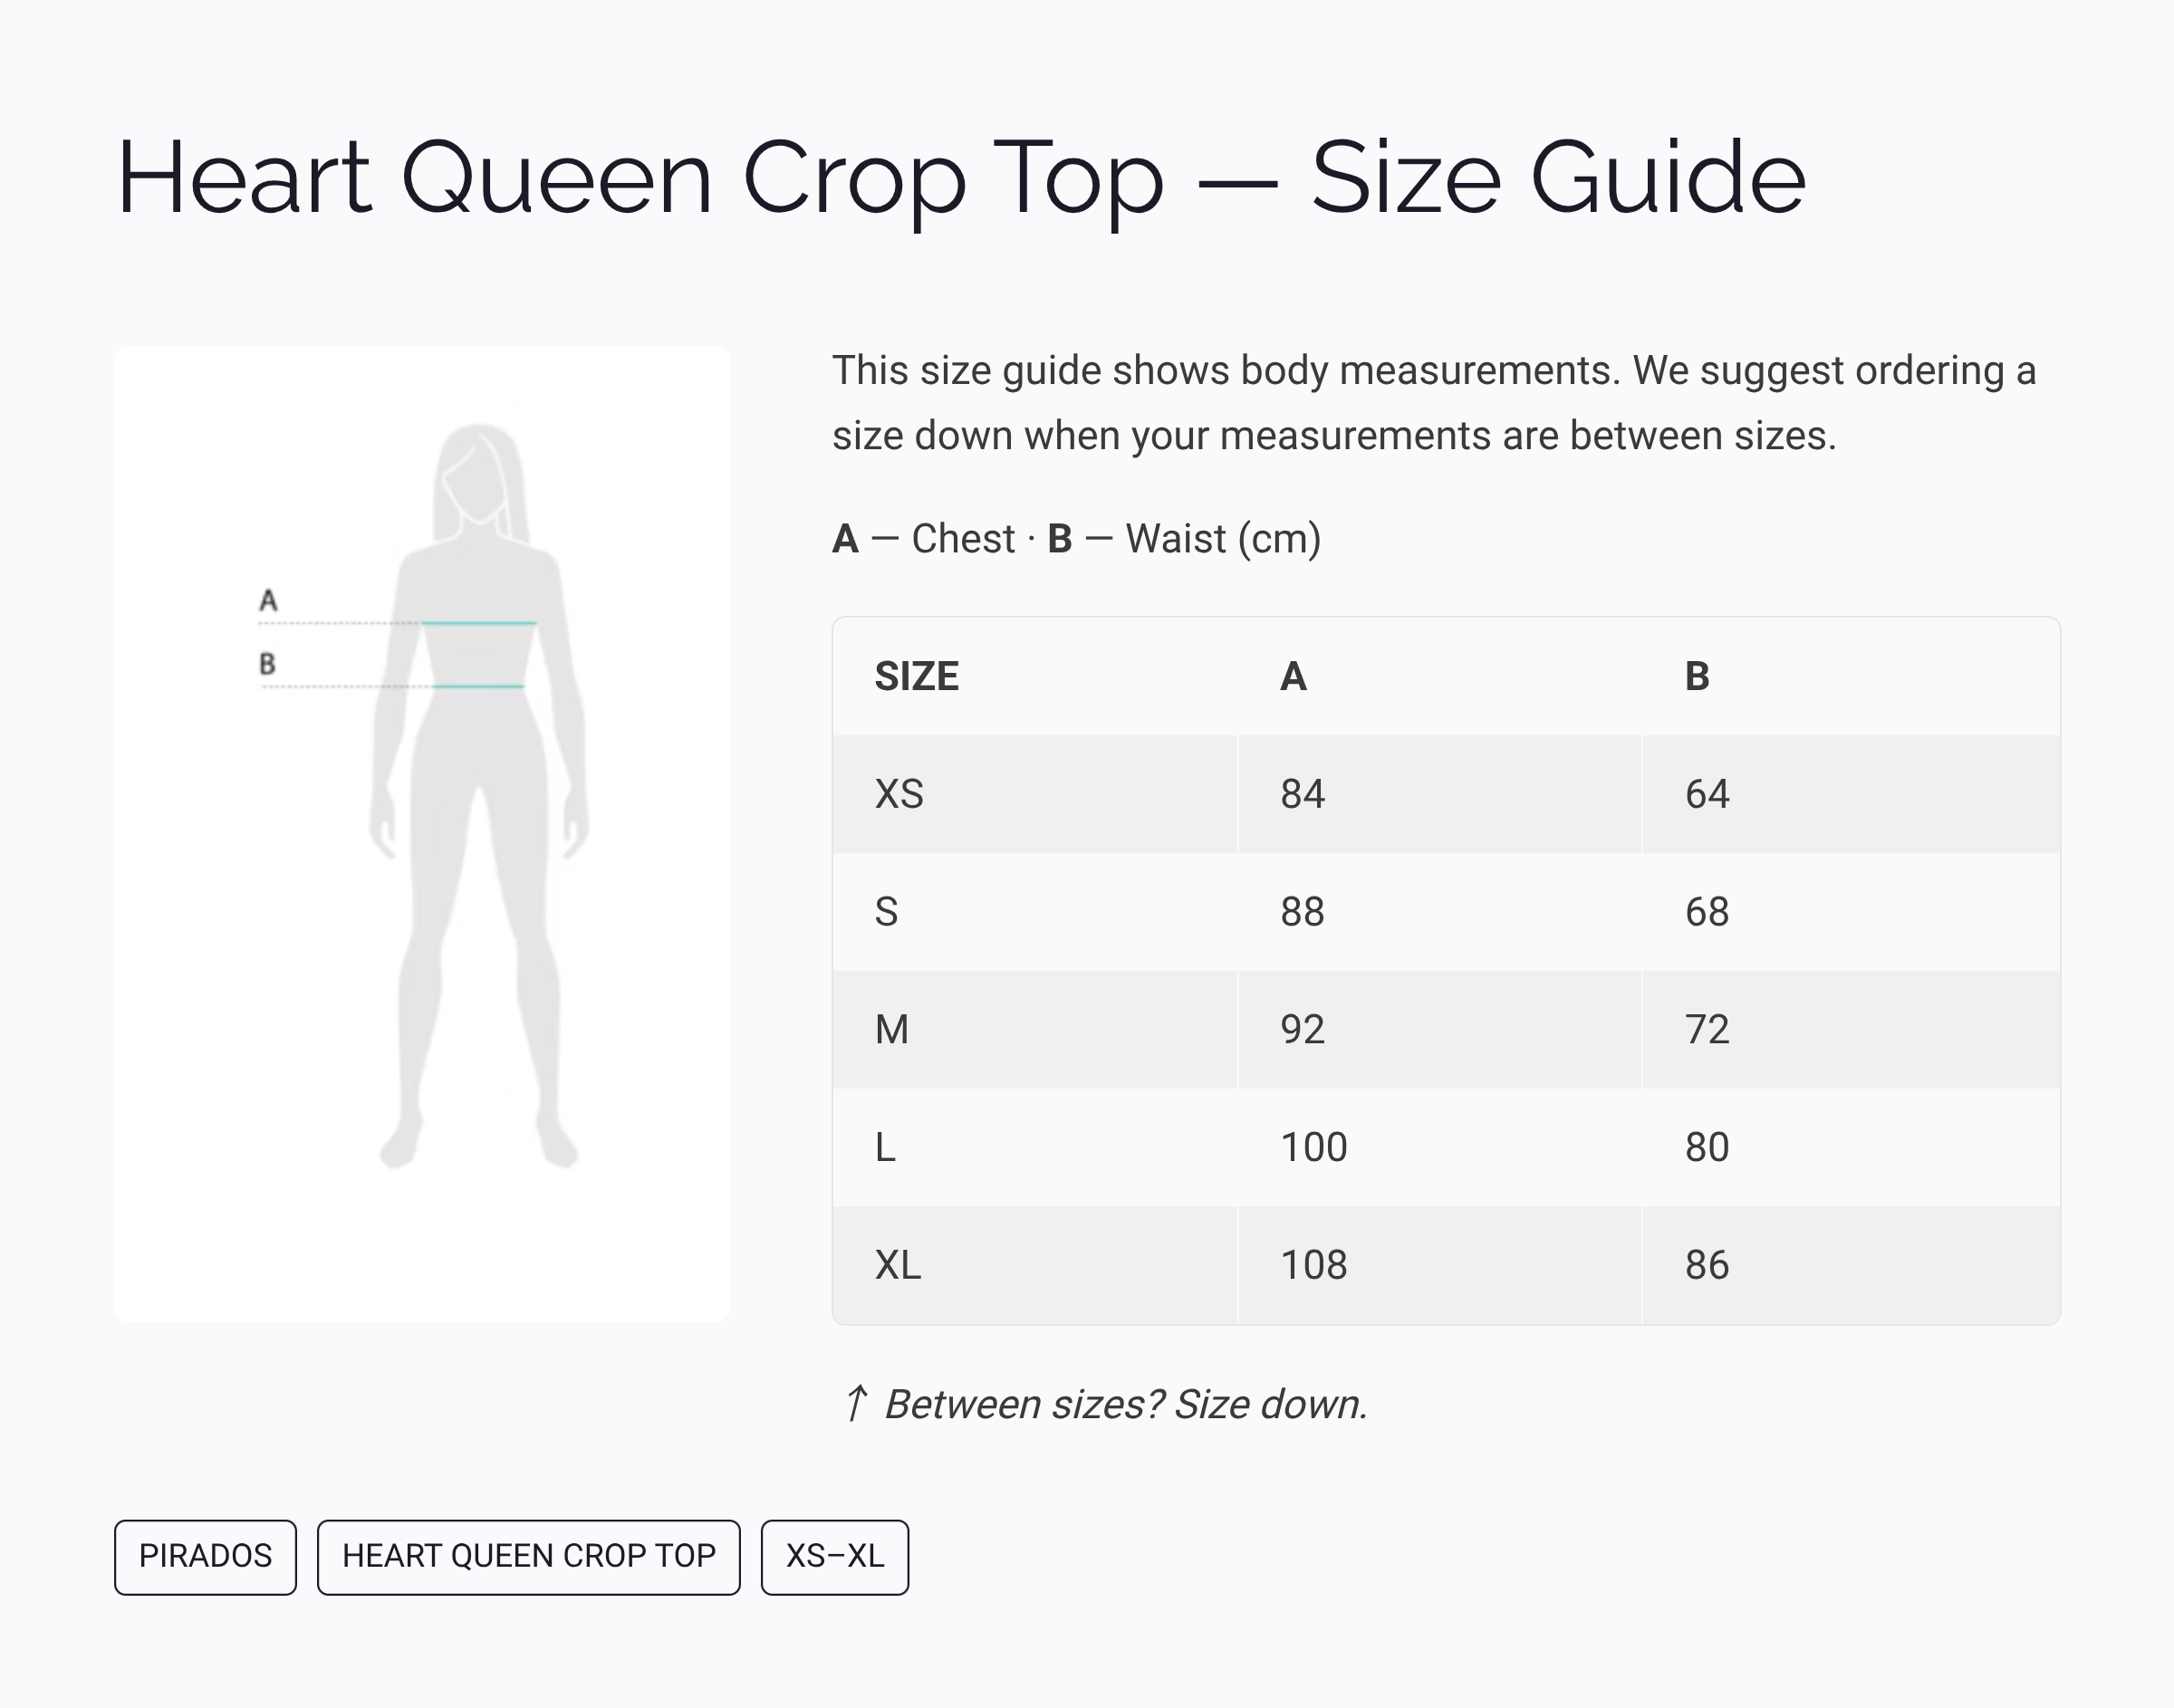
Task: Click the B column header in the table
Action: [1697, 677]
